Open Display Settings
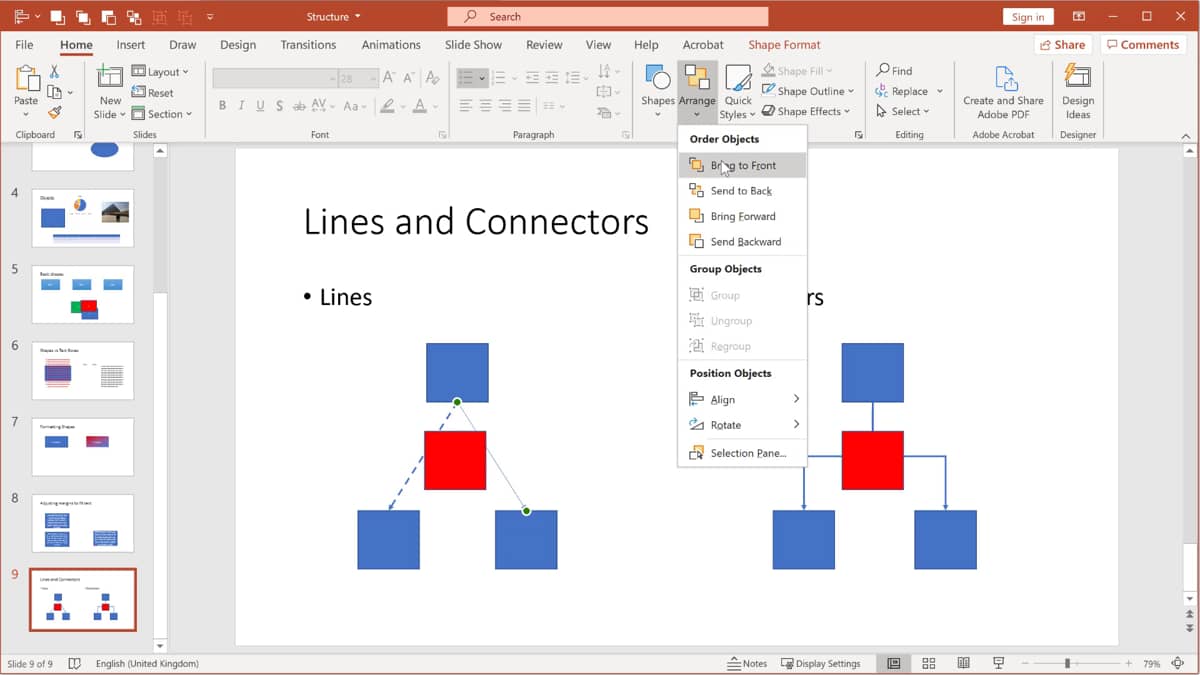The width and height of the screenshot is (1200, 675). (821, 664)
